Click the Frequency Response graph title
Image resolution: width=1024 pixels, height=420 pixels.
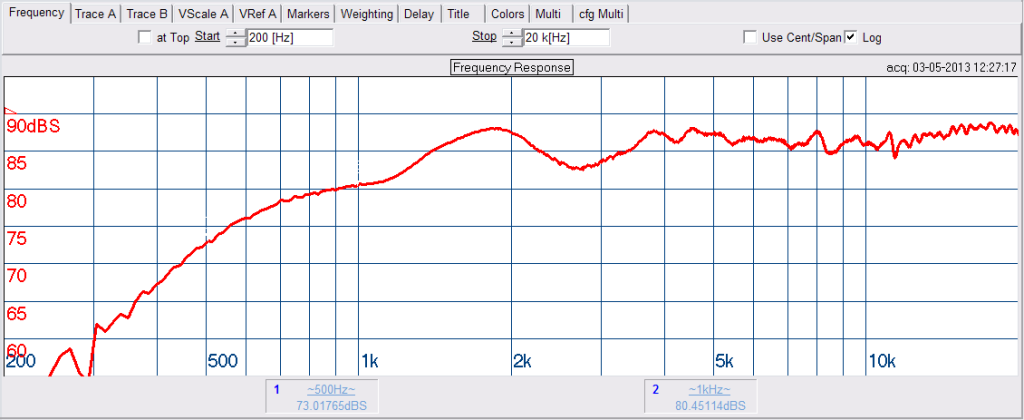point(511,68)
